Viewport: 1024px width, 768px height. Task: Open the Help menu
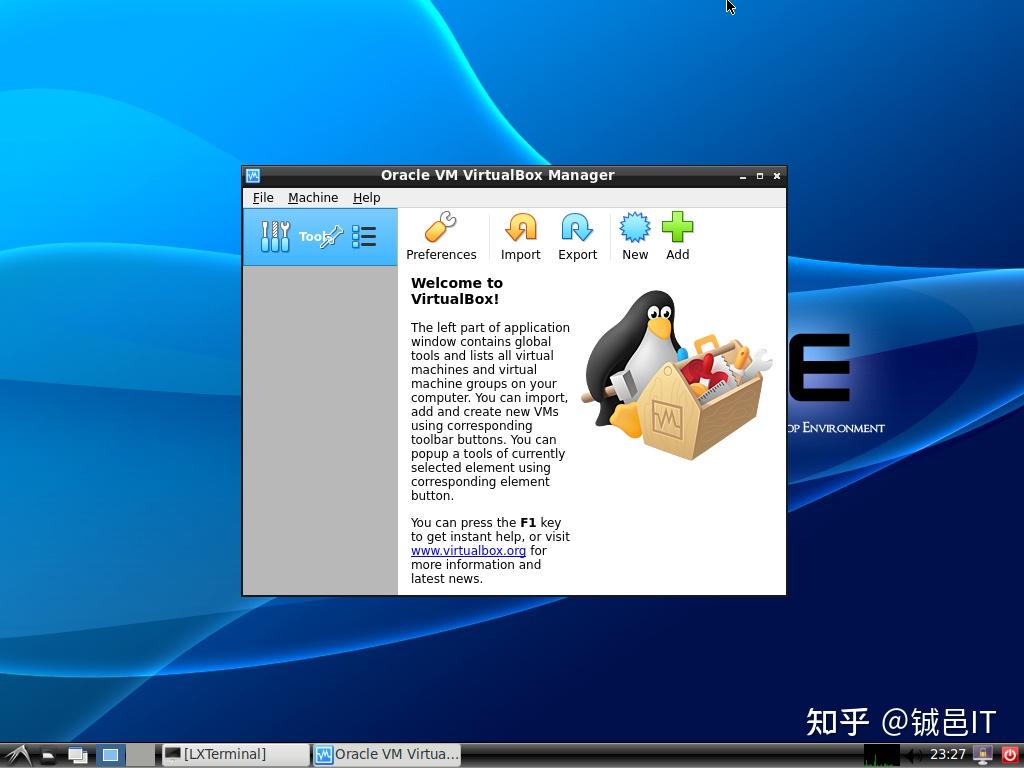(x=366, y=197)
